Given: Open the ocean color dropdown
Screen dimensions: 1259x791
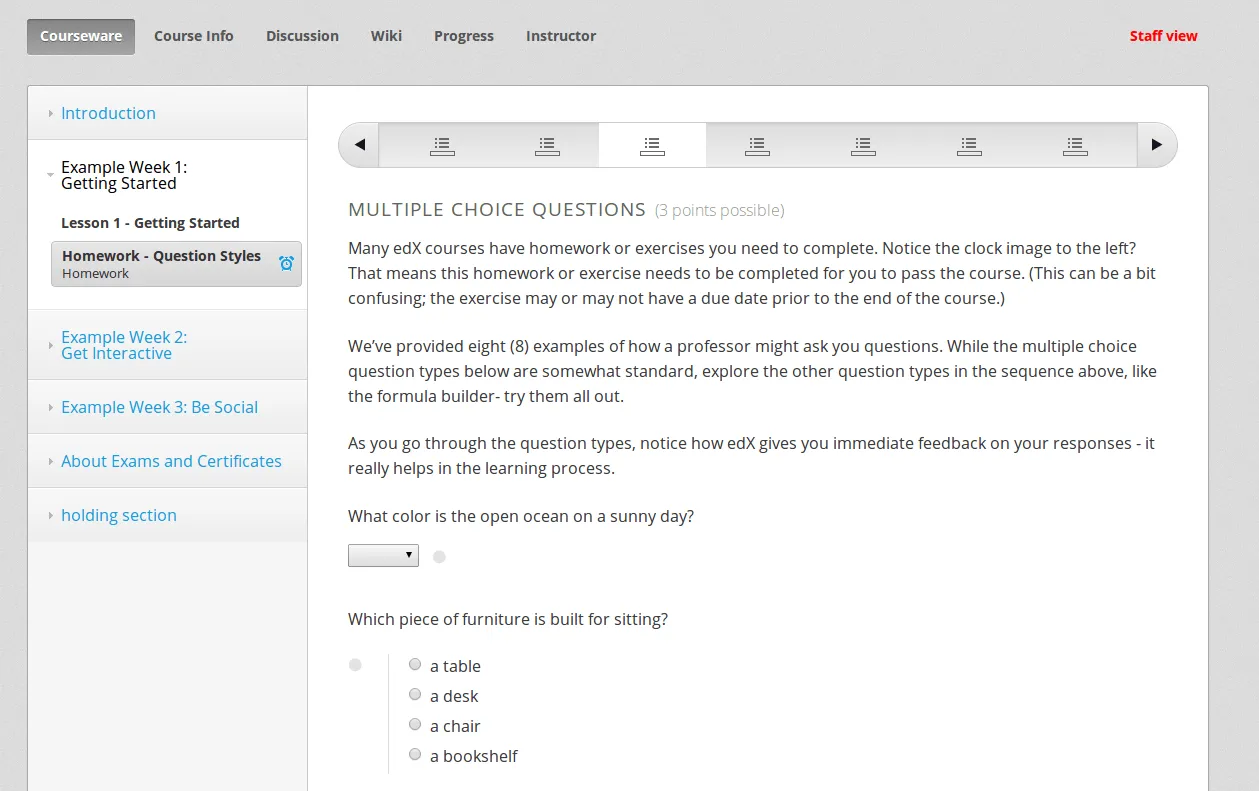Looking at the screenshot, I should 383,555.
